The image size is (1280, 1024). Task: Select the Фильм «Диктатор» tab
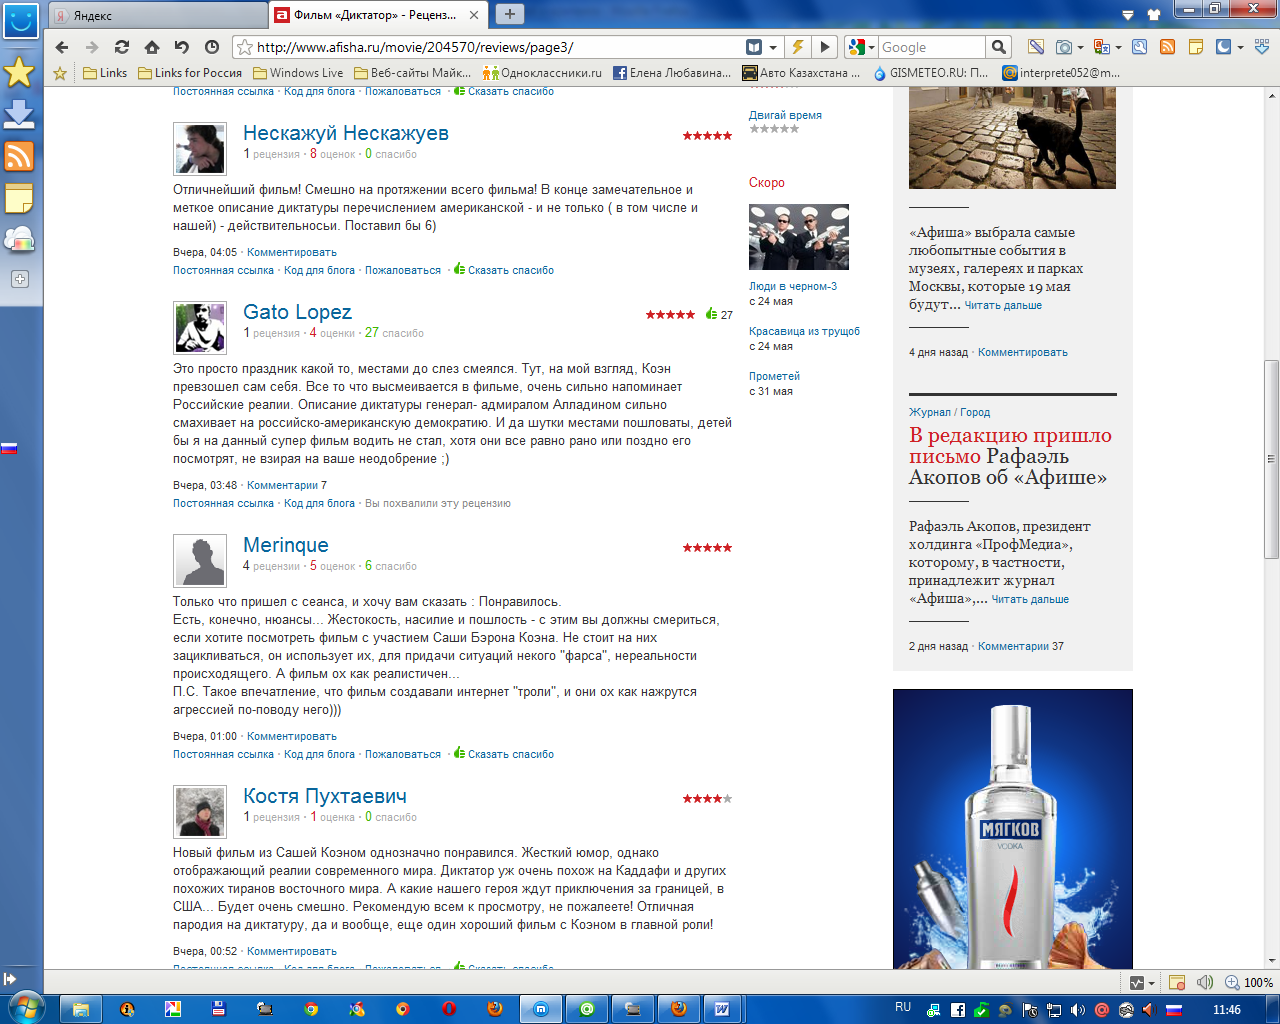[379, 15]
